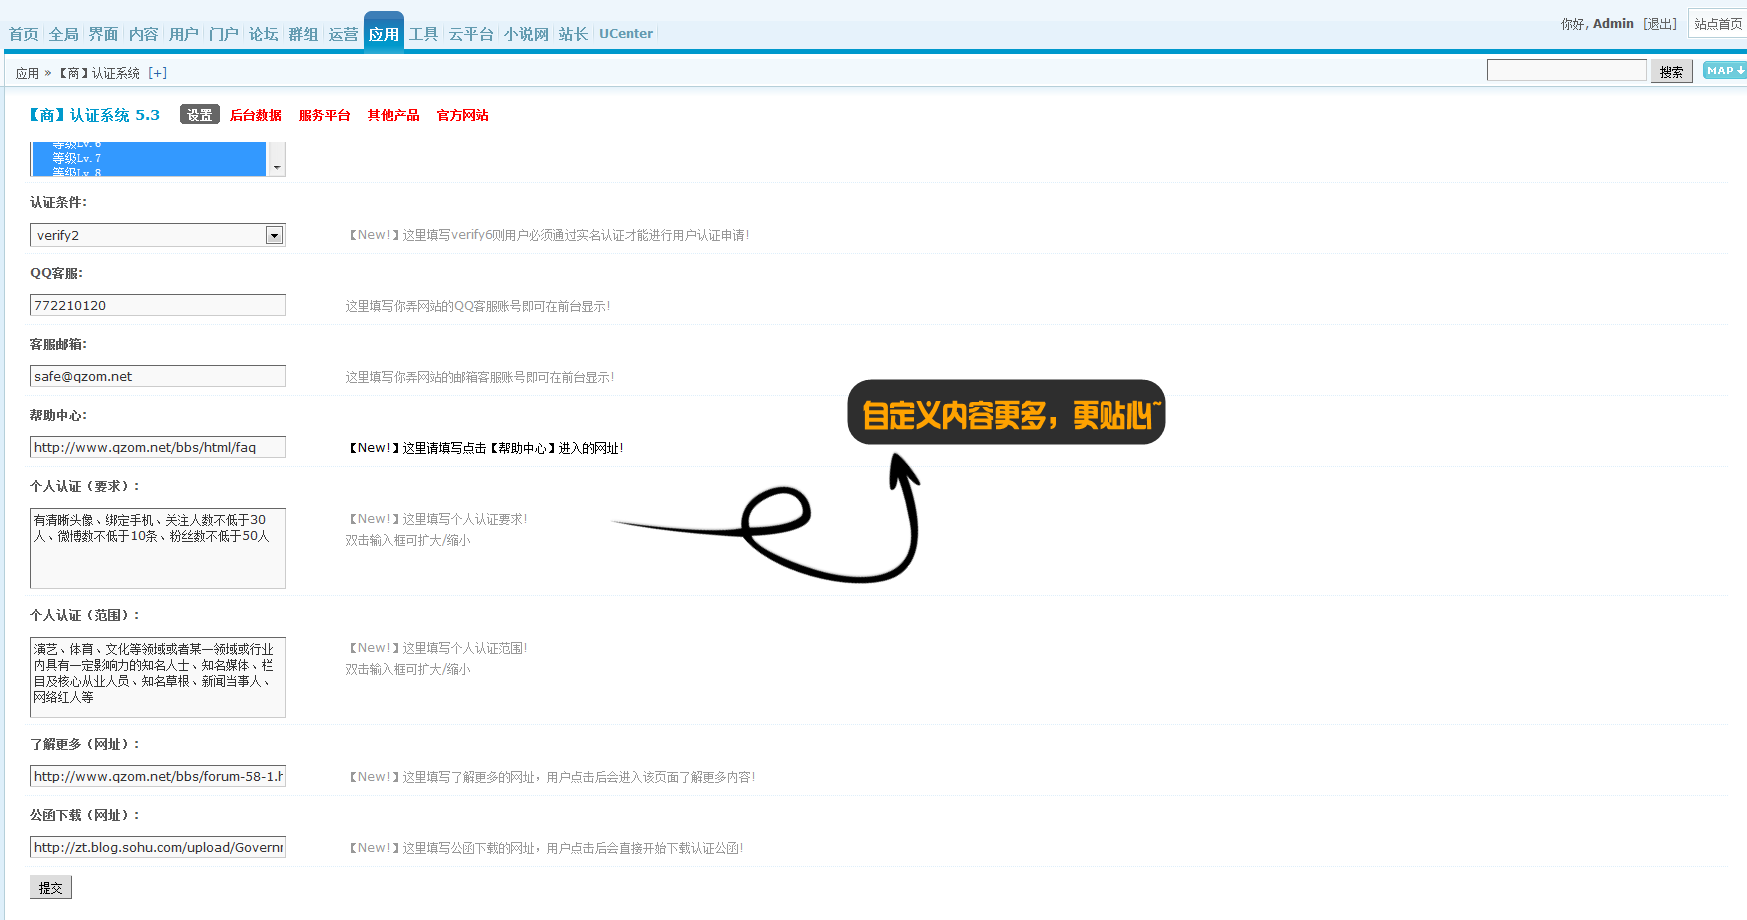Click the 帮助中心 URL input field
This screenshot has width=1747, height=920.
(158, 447)
